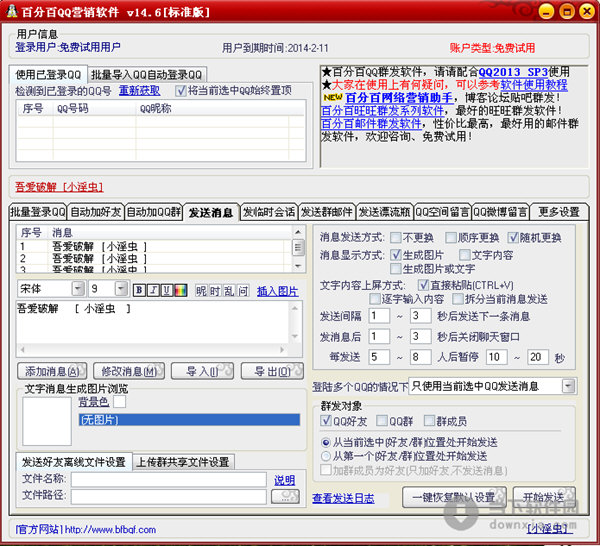Open 软件使用教程 link
The image size is (600, 546).
534,85
